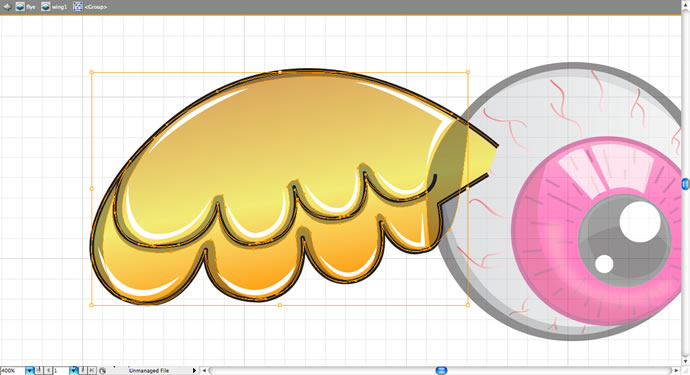Select the wing1 sublayer breadcrumb icon

(46, 7)
